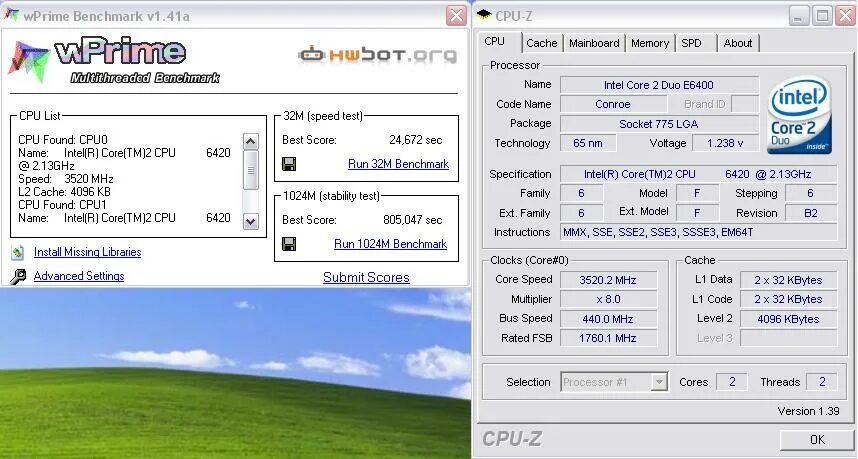Open the Submit Scores link

tap(366, 277)
